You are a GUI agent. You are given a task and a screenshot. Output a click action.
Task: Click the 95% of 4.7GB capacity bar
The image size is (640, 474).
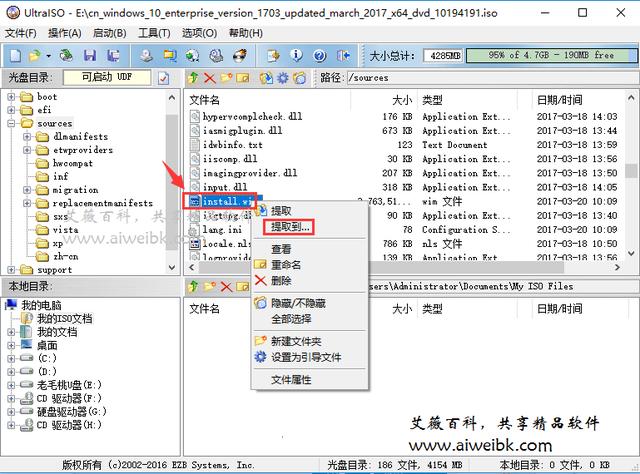pos(551,56)
